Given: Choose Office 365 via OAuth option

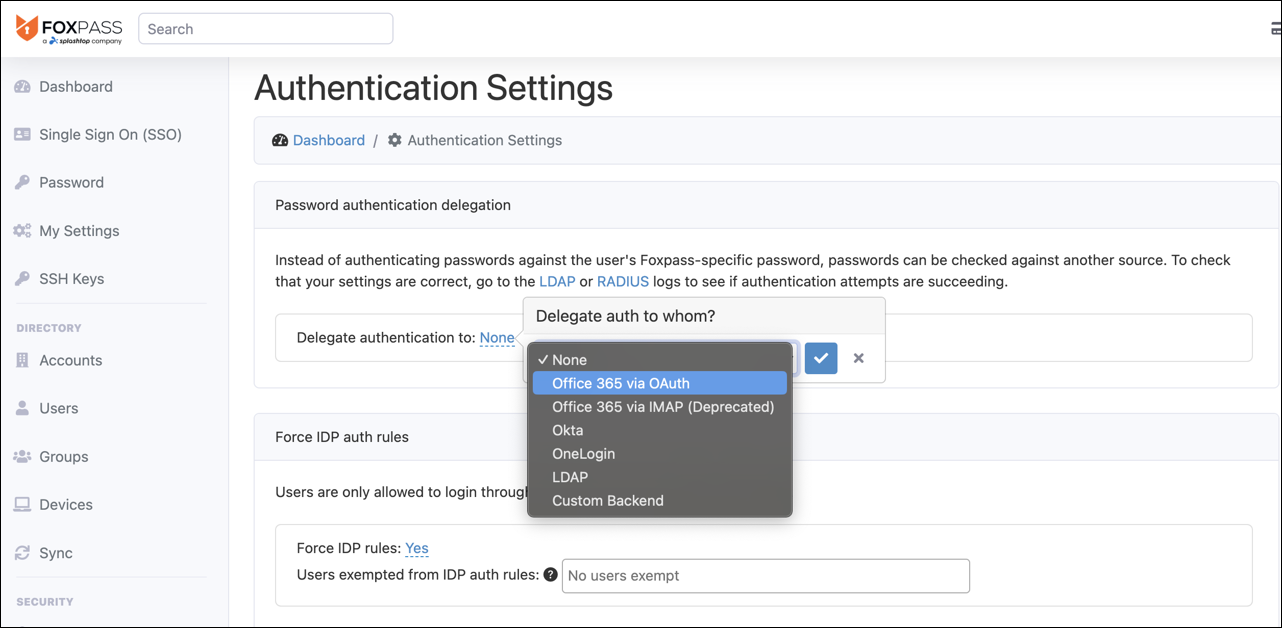Looking at the screenshot, I should point(660,383).
